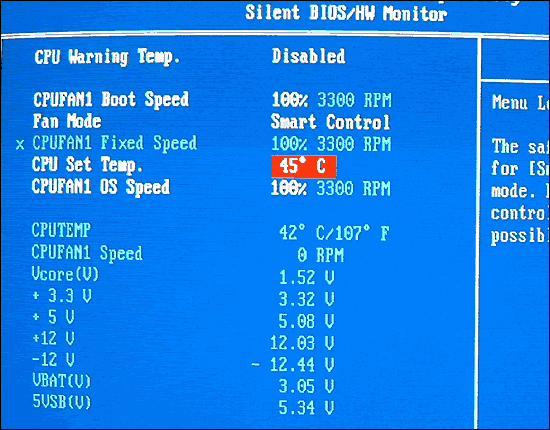Select the CPU Warning Temp. setting

107,57
